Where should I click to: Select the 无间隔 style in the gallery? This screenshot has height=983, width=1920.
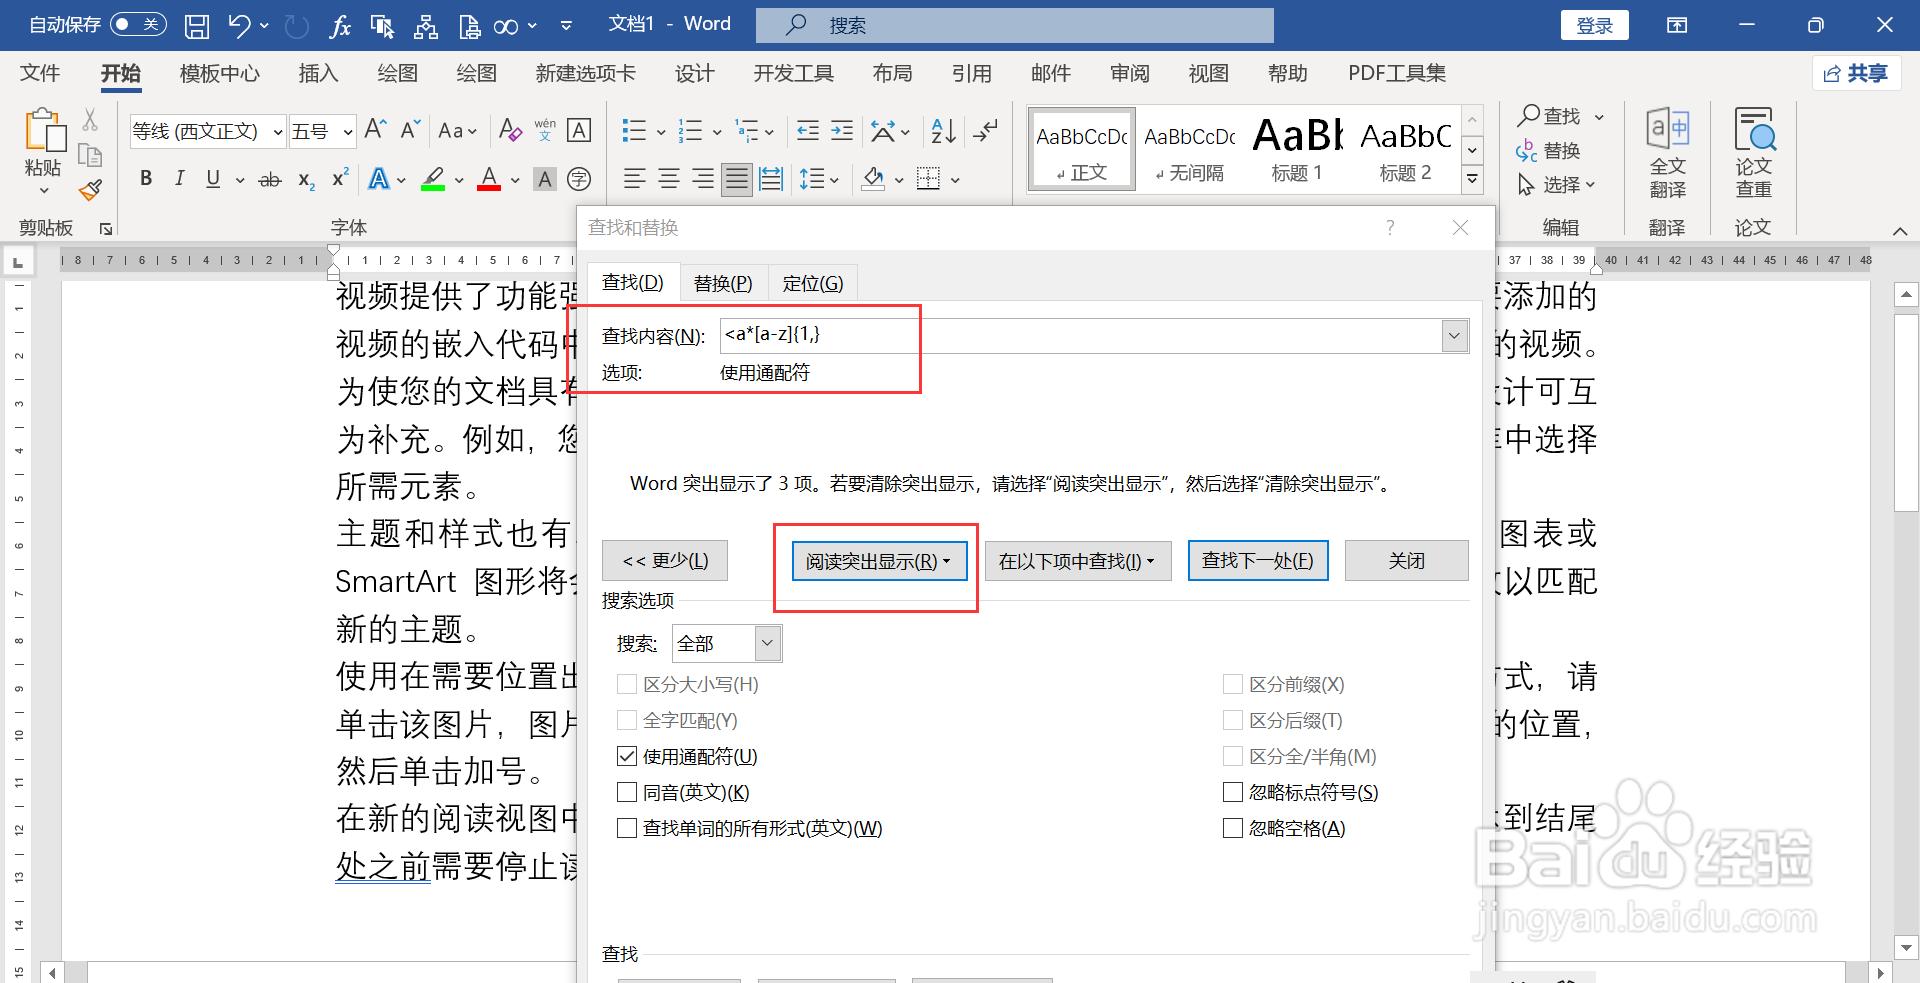[x=1188, y=148]
